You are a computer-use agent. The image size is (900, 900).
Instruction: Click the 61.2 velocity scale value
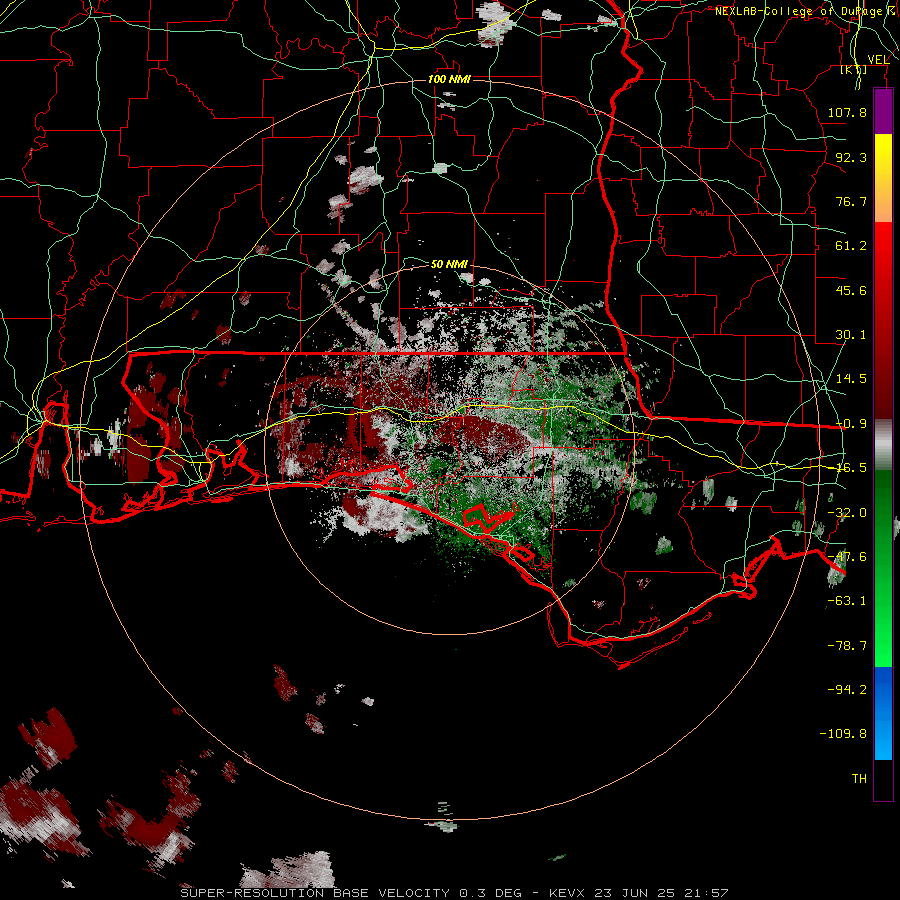pyautogui.click(x=851, y=246)
